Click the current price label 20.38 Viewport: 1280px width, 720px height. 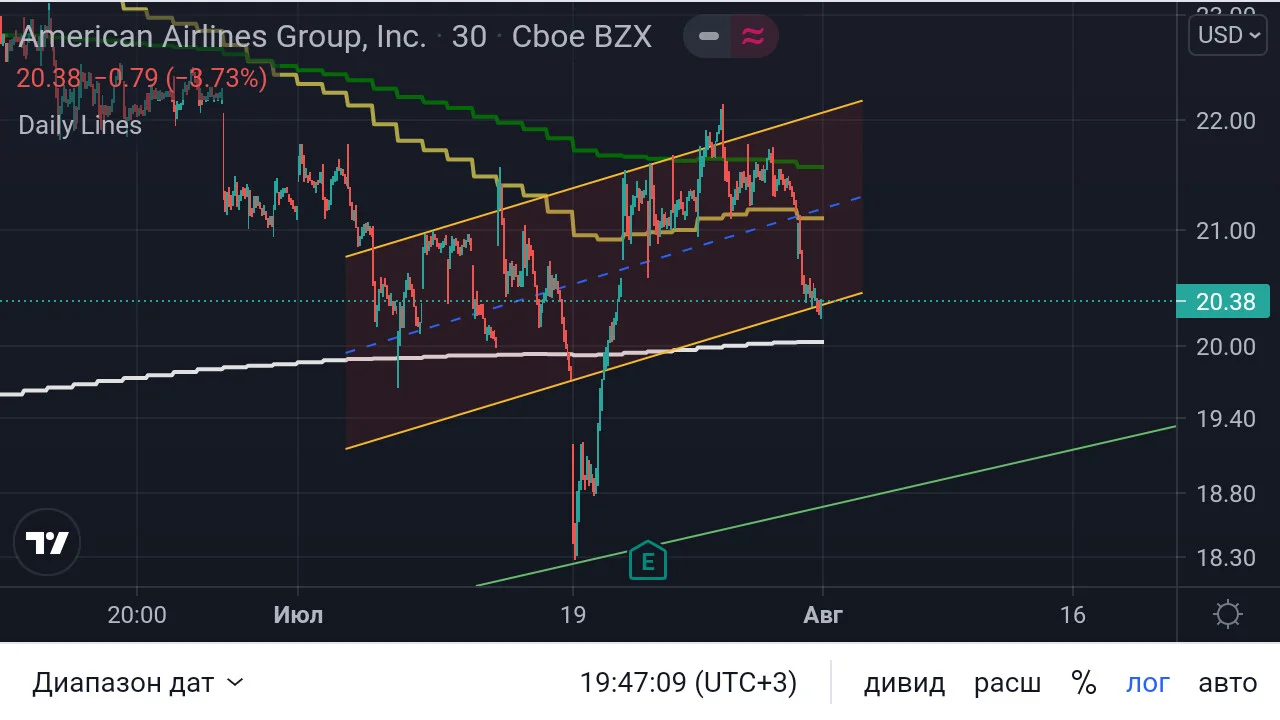[x=1225, y=301]
